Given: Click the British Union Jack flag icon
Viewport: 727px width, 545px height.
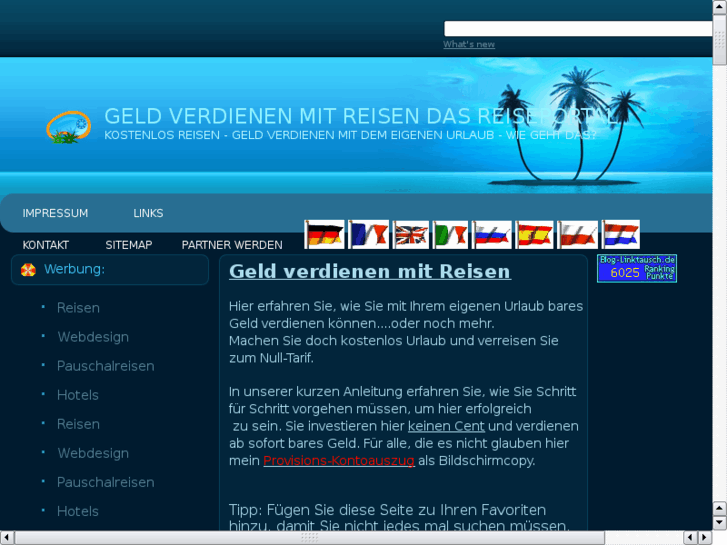Looking at the screenshot, I should coord(411,234).
